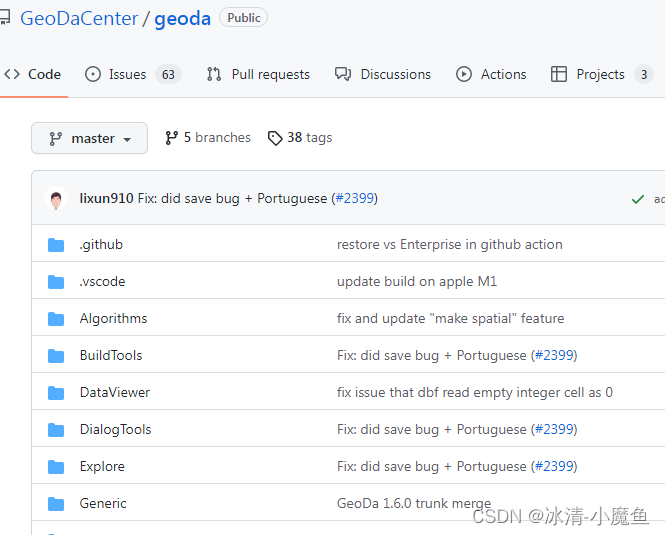Open #2399 link in DialogTools row
This screenshot has width=665, height=535.
(554, 429)
